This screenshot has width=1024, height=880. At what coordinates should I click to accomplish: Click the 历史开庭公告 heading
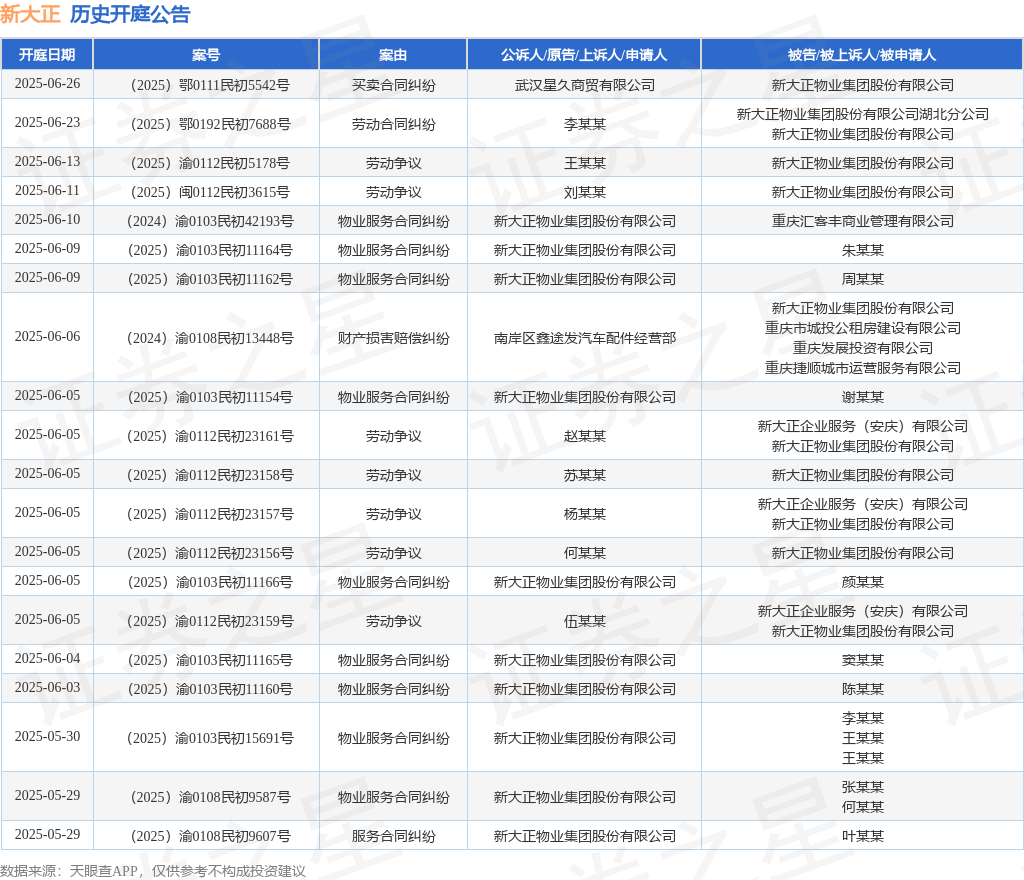pyautogui.click(x=130, y=14)
